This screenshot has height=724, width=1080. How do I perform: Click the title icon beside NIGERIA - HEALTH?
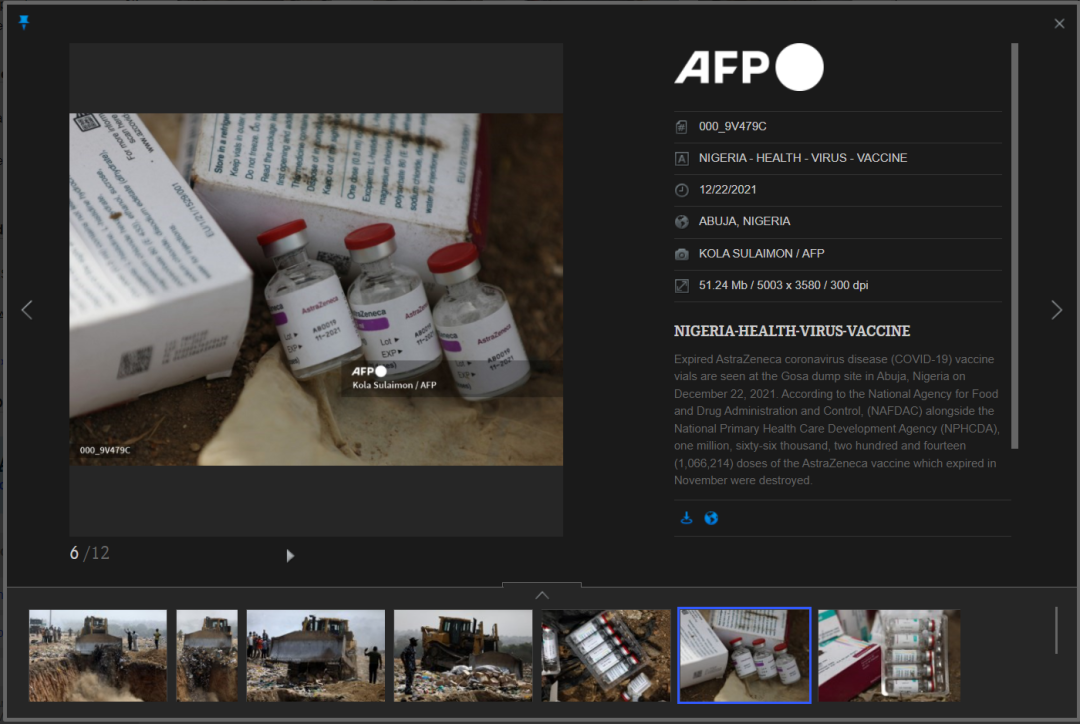click(x=681, y=158)
